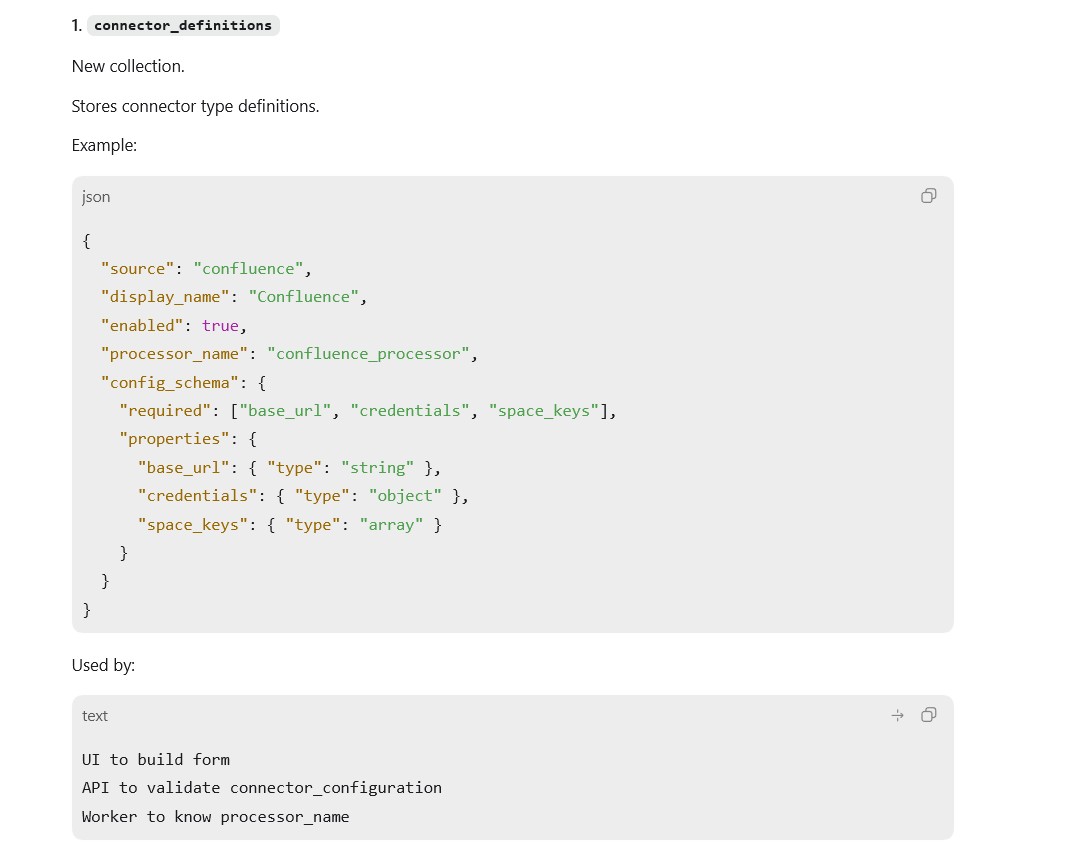1087x853 pixels.
Task: Click the 'Used by:' label
Action: (x=103, y=665)
